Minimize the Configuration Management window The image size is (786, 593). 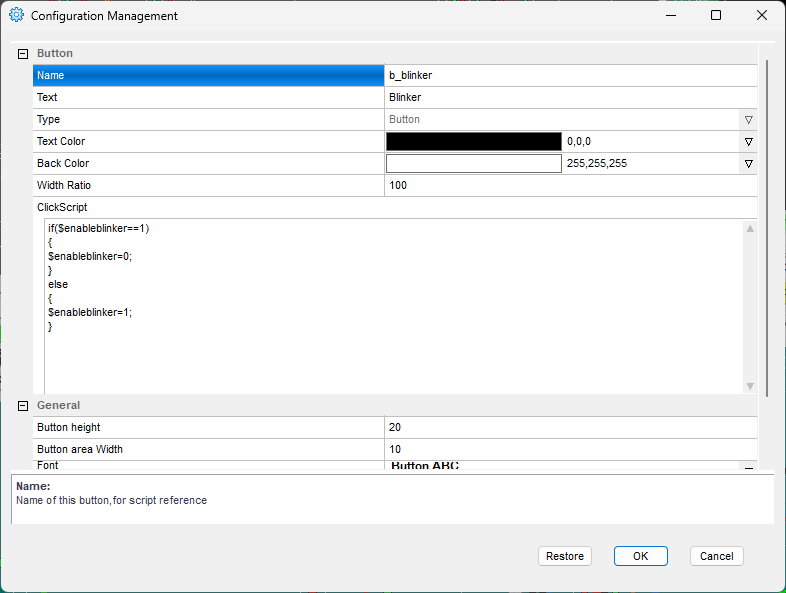671,16
